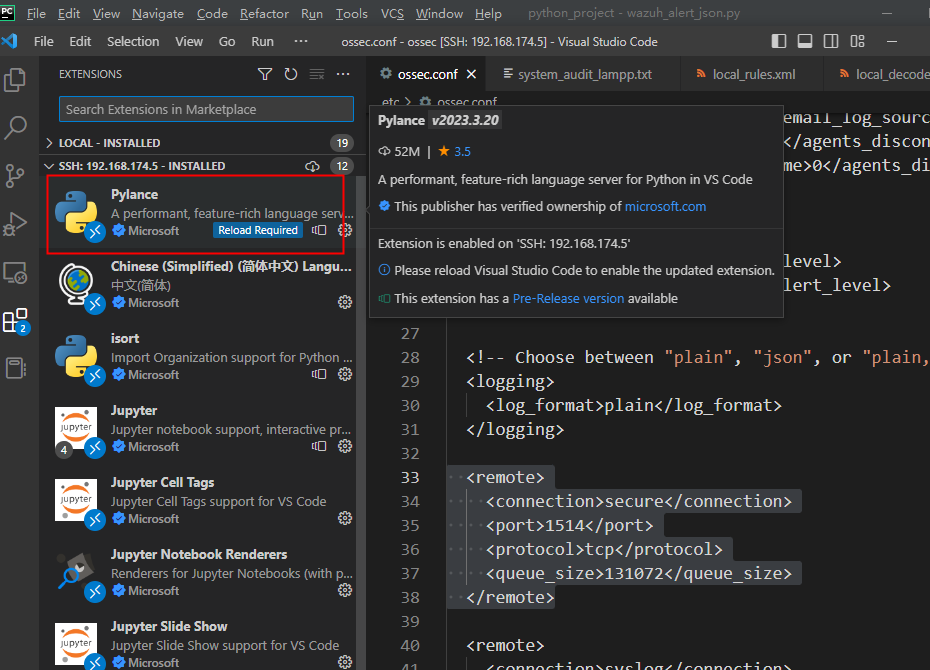Screen dimensions: 930x670
Task: Open VS Code Go menu
Action: 227,42
